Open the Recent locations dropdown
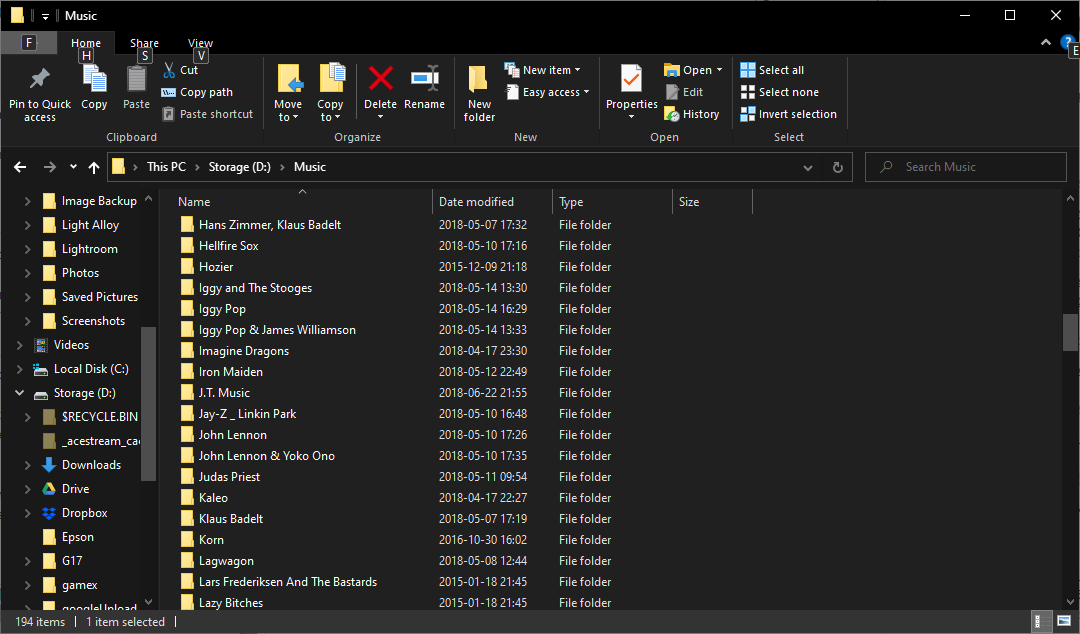 point(73,167)
